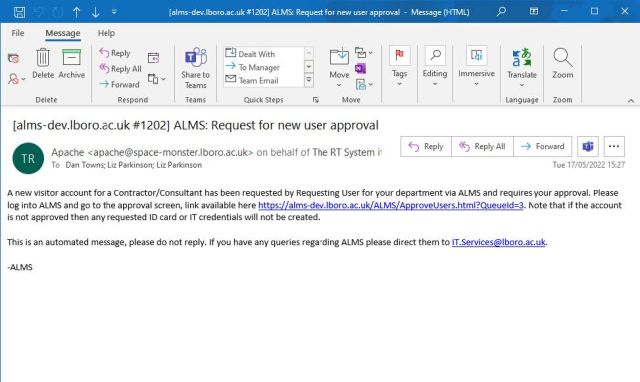Click the ribbon display options icon
The image size is (640, 382).
click(x=534, y=11)
